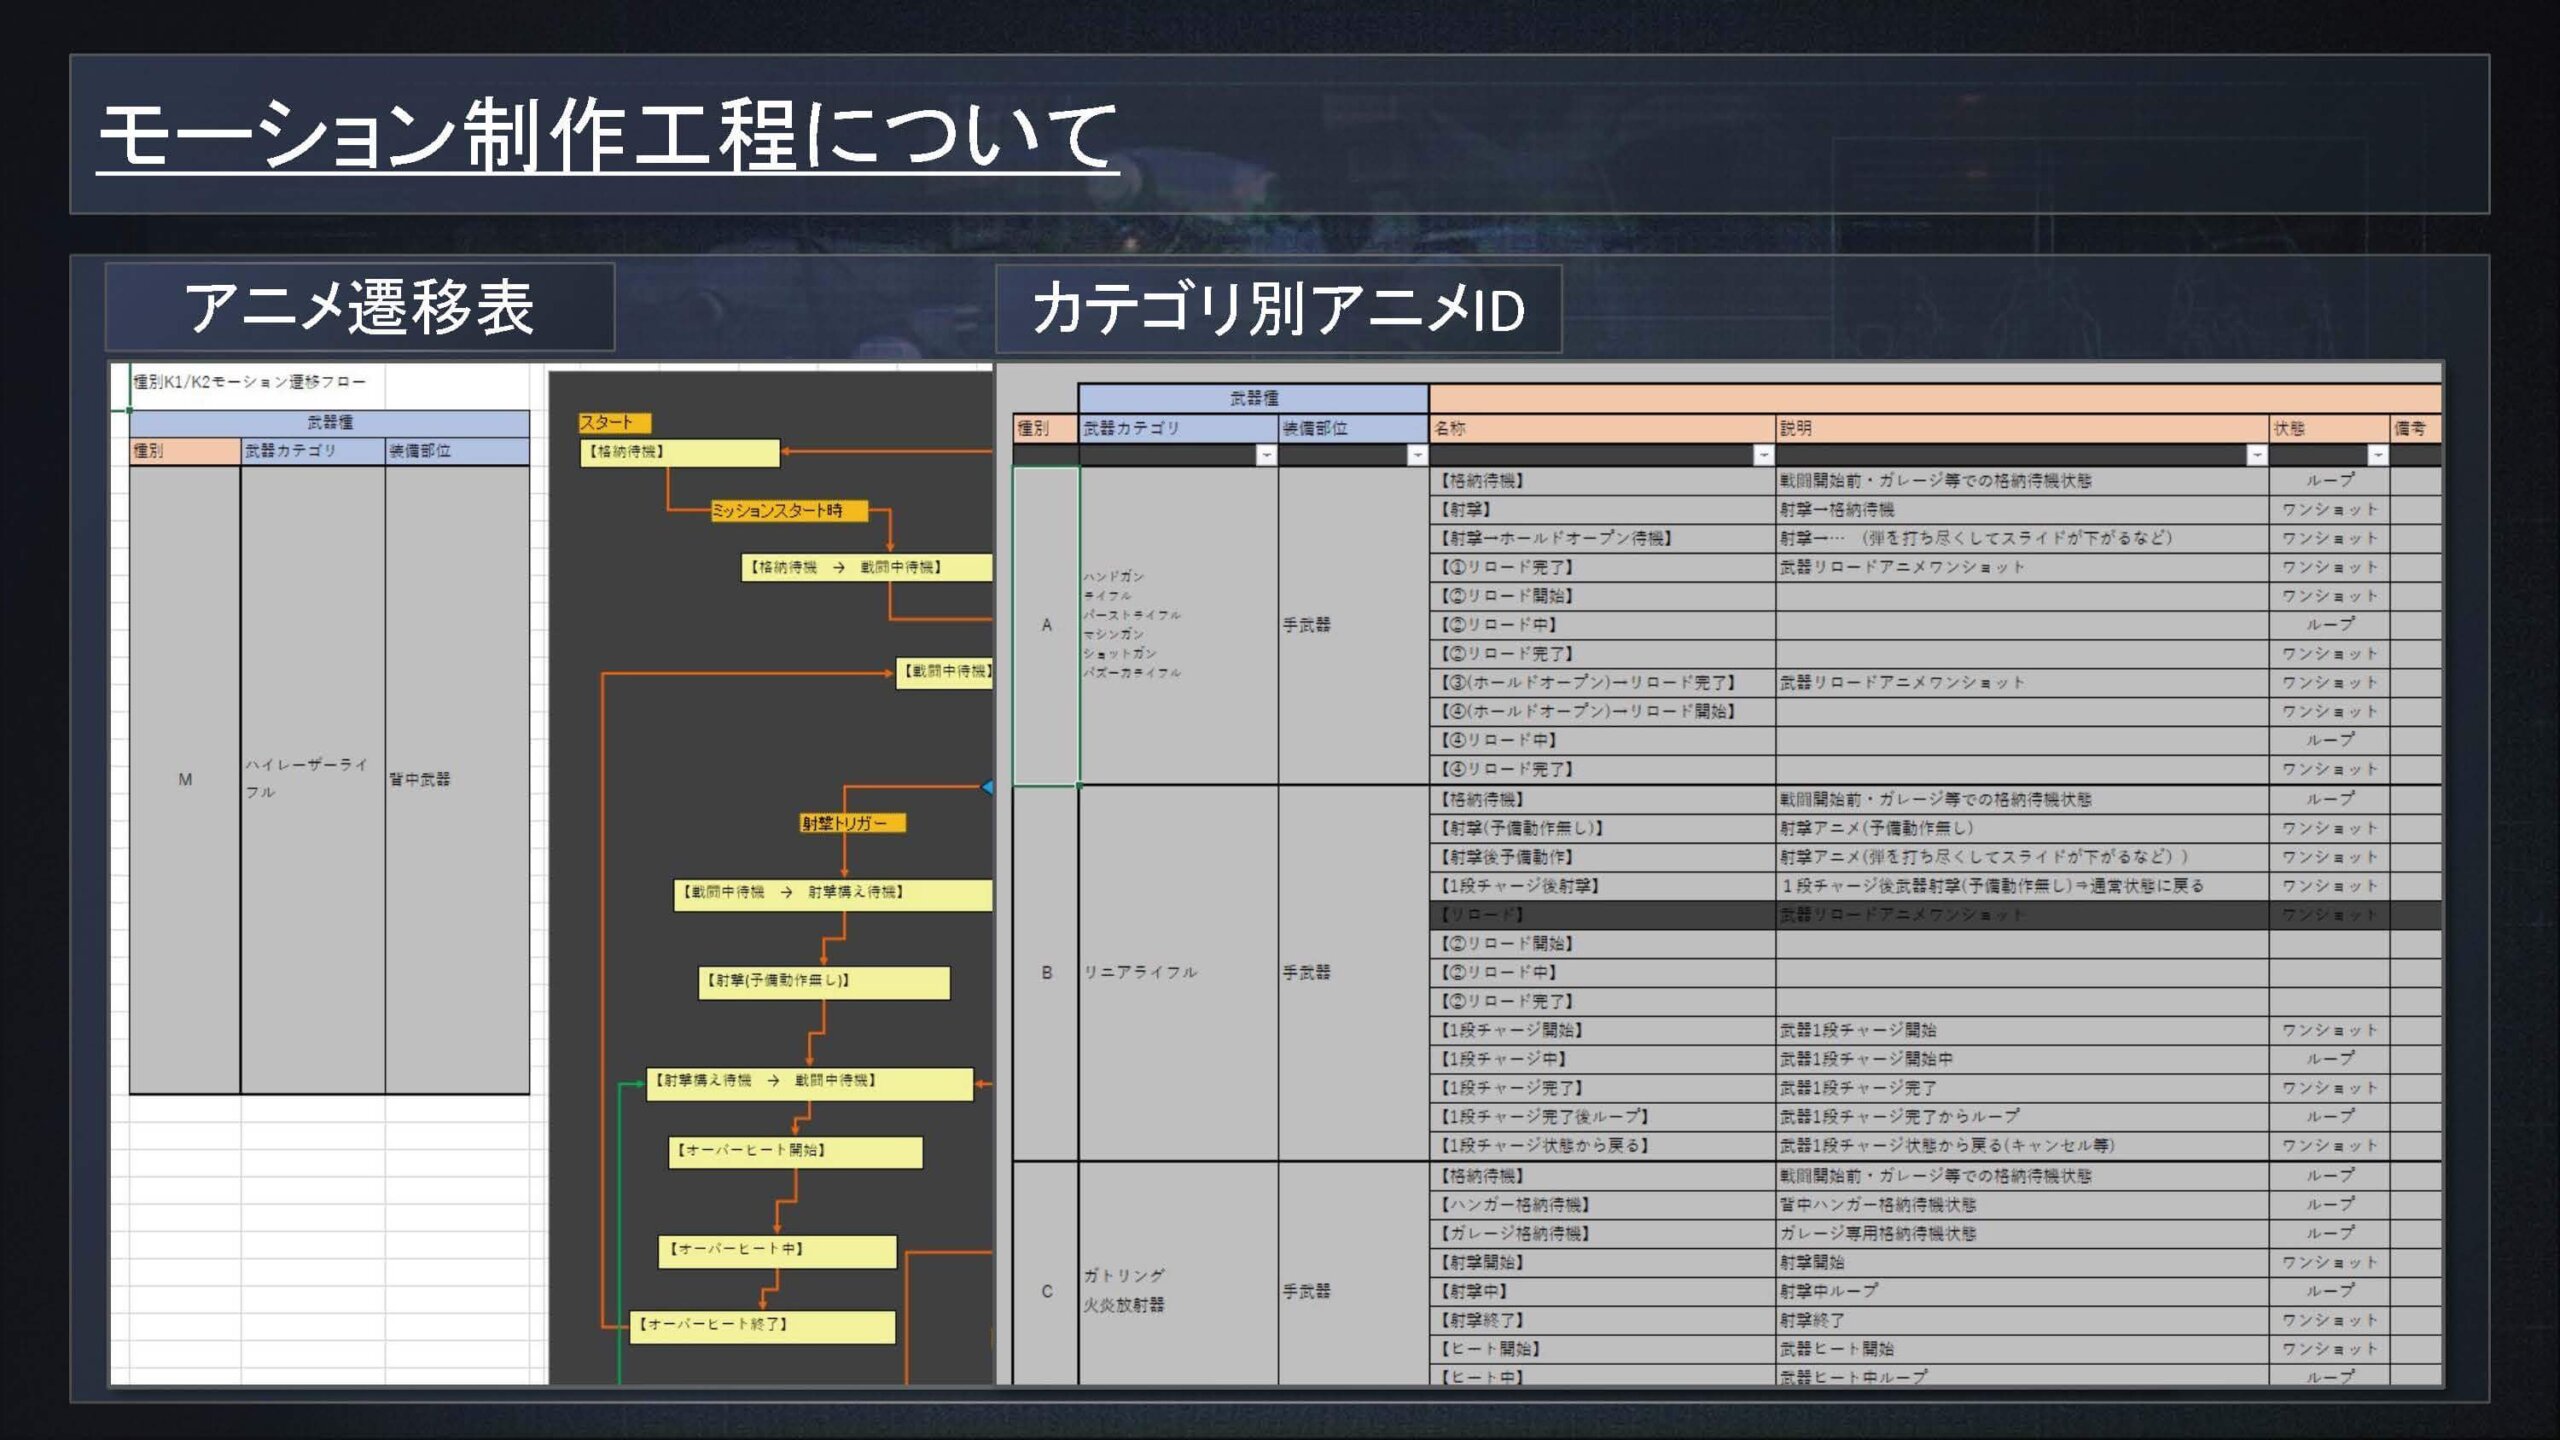Select the 【1段チャージ後射撃】 name cell
Screen dimensions: 2560x1440
pos(1602,887)
